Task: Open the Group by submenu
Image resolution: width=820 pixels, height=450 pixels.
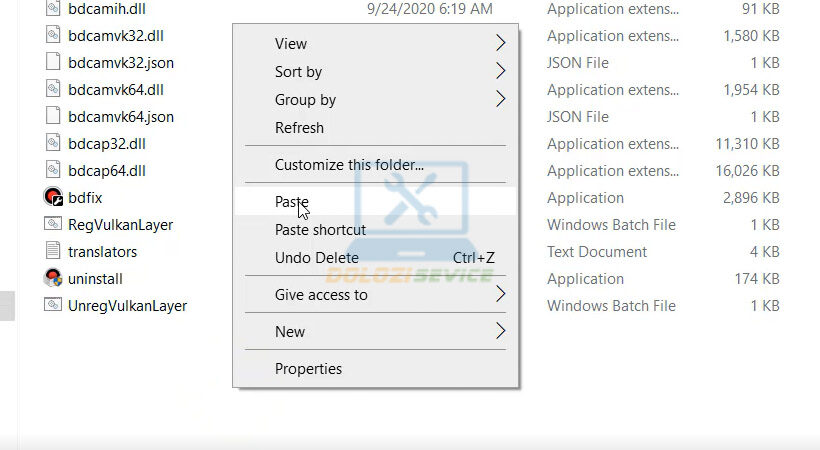Action: click(500, 100)
